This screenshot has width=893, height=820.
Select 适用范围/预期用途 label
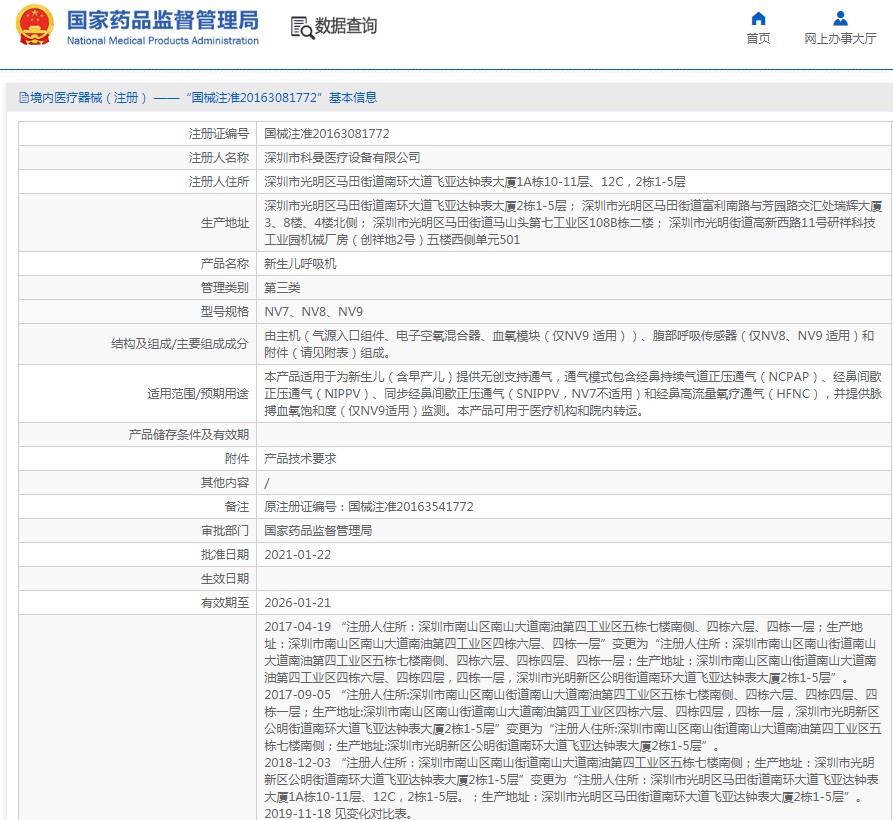tap(198, 393)
